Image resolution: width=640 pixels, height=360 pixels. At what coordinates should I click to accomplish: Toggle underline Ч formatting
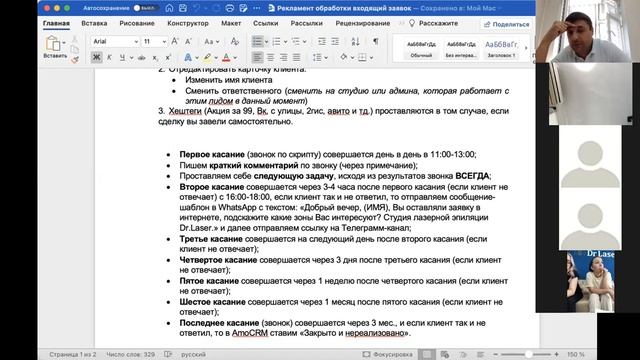(122, 58)
